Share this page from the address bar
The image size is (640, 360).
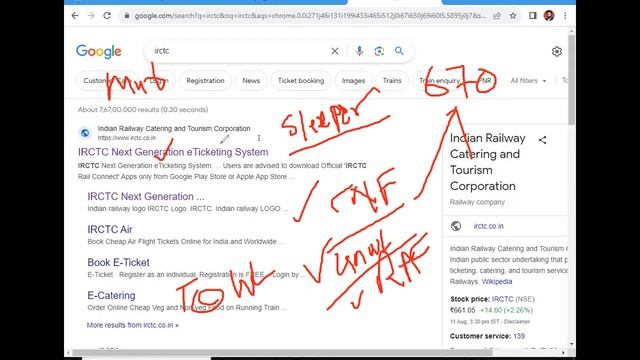(497, 16)
